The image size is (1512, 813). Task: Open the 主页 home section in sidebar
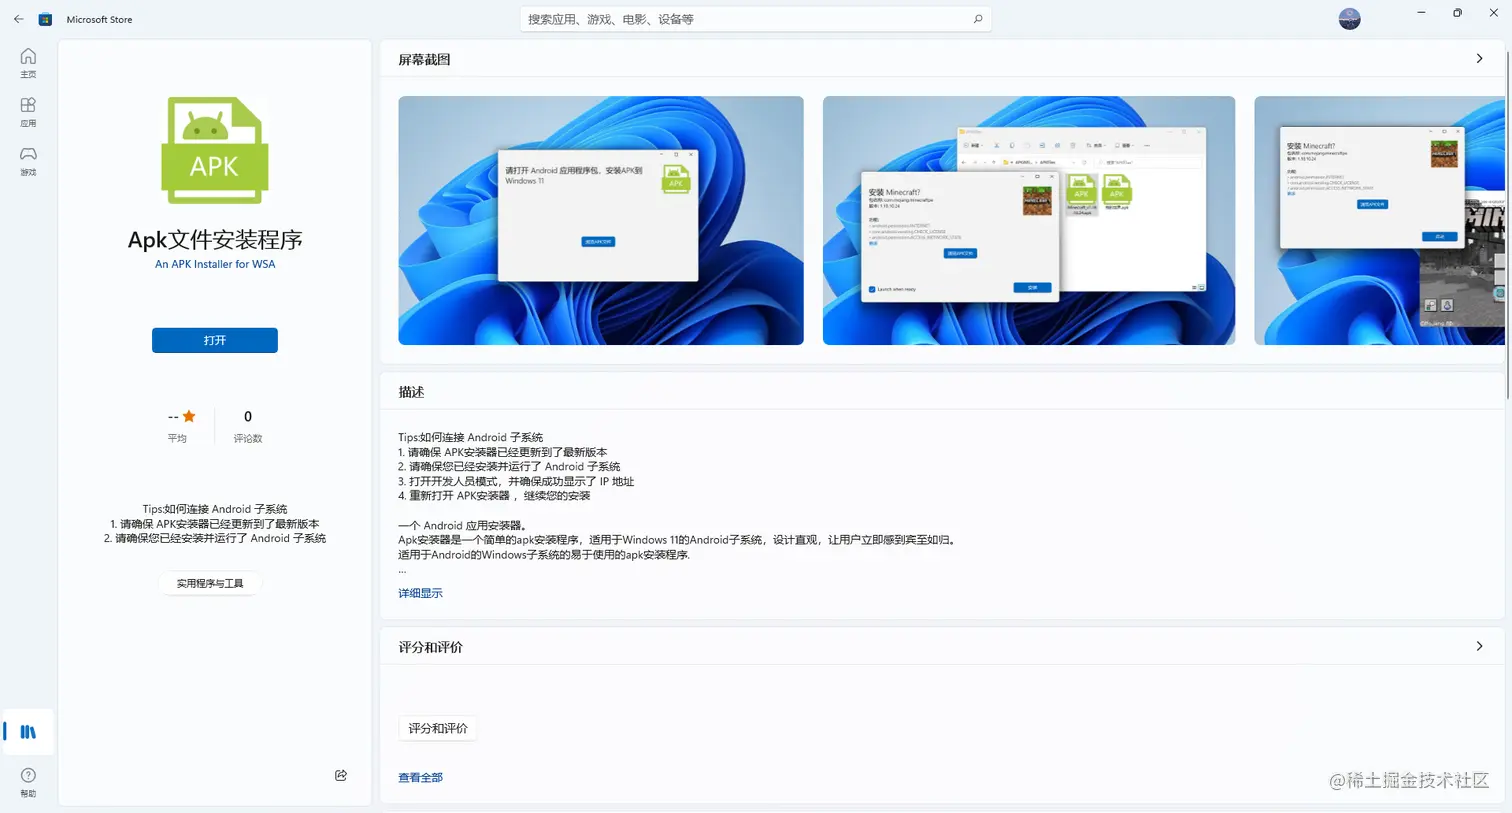(28, 63)
